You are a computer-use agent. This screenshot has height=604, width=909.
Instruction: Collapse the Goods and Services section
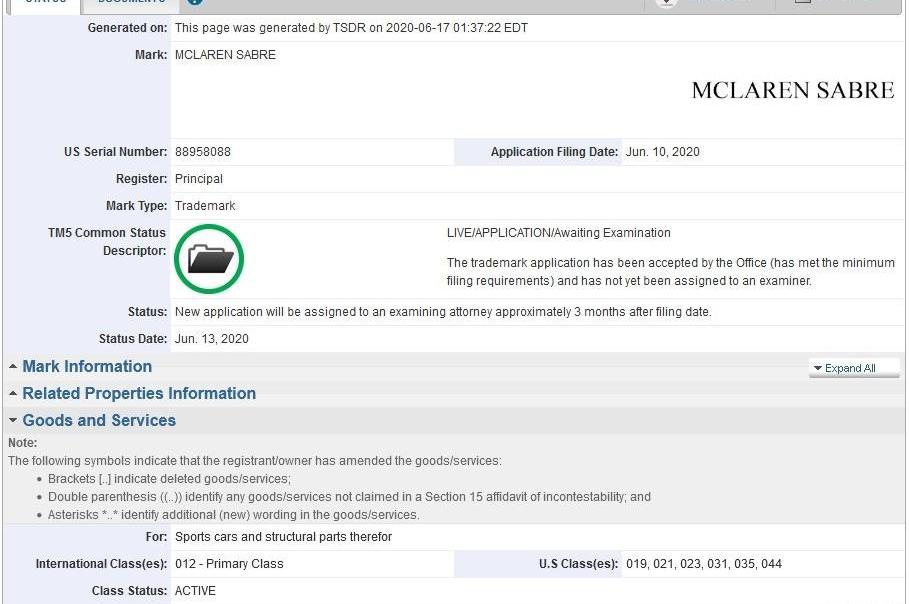coord(99,420)
